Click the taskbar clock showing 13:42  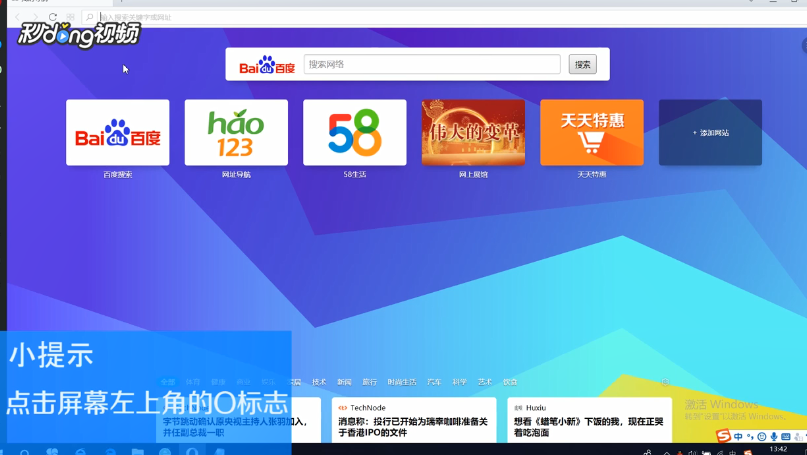pos(778,449)
